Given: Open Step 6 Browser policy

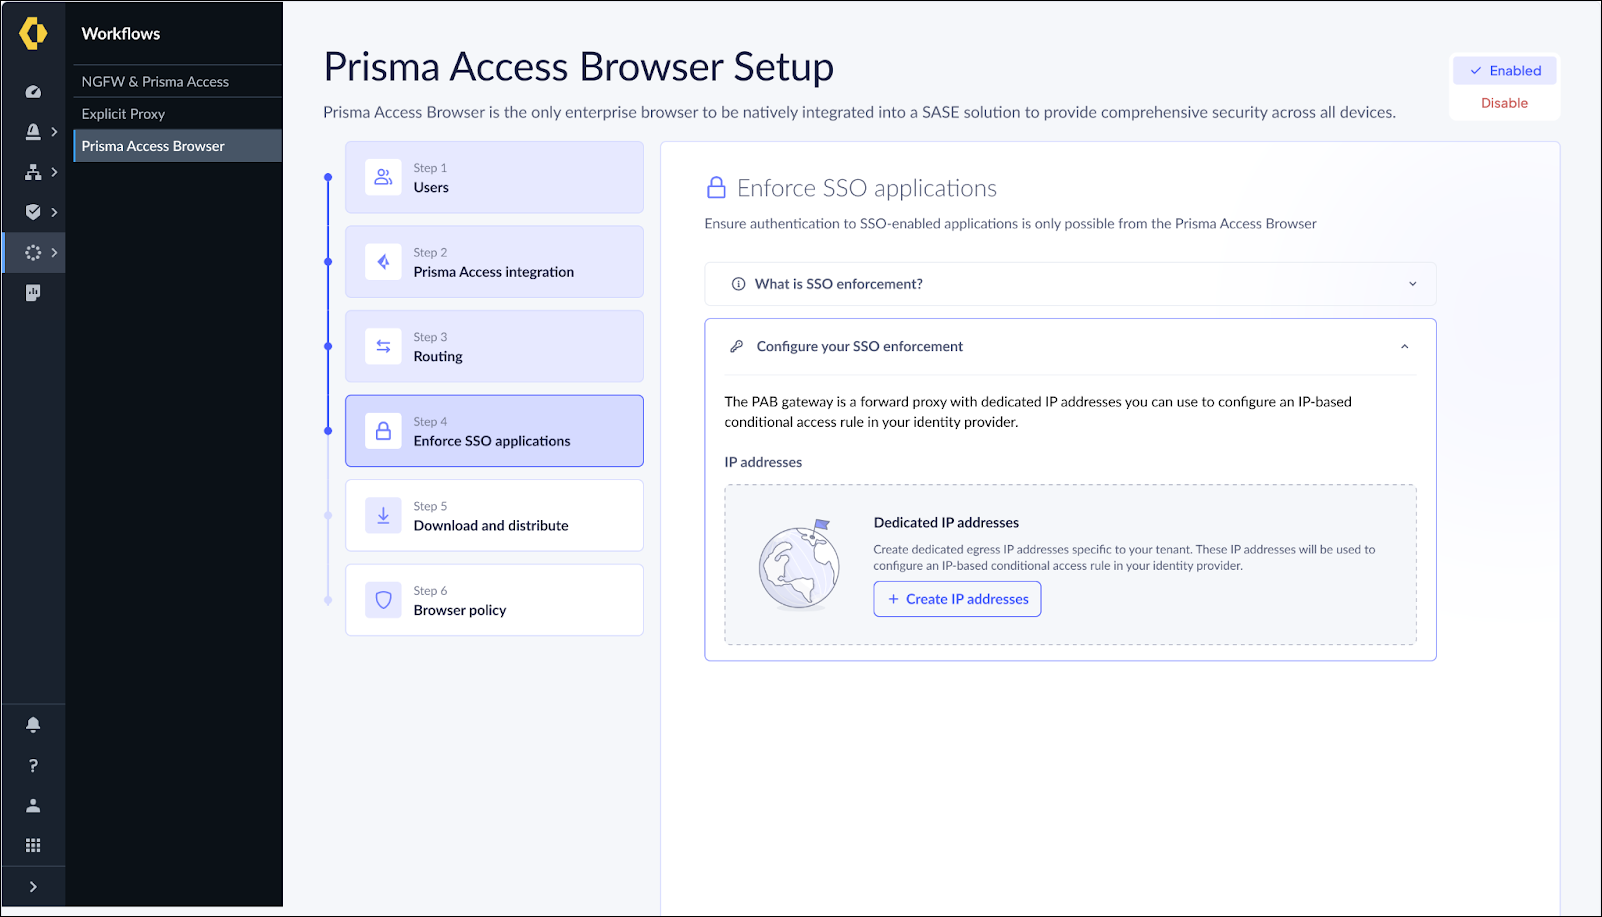Looking at the screenshot, I should point(494,601).
